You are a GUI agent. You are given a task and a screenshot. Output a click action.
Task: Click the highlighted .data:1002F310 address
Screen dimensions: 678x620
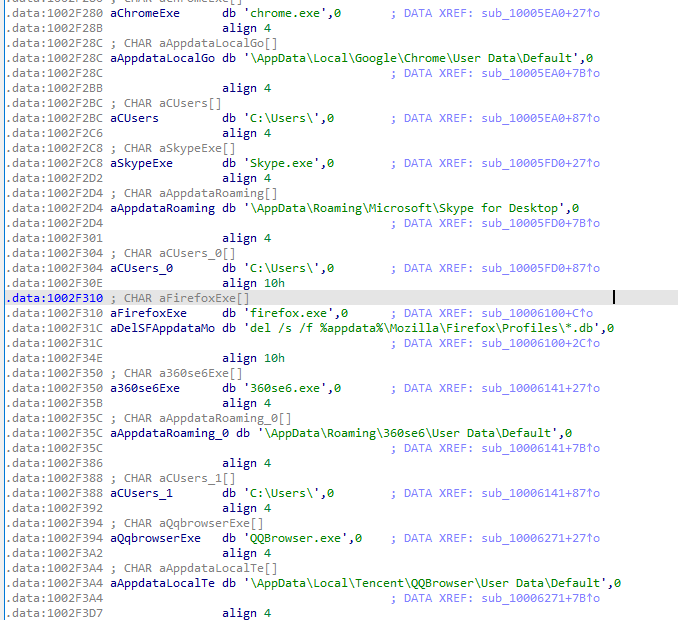click(x=55, y=298)
